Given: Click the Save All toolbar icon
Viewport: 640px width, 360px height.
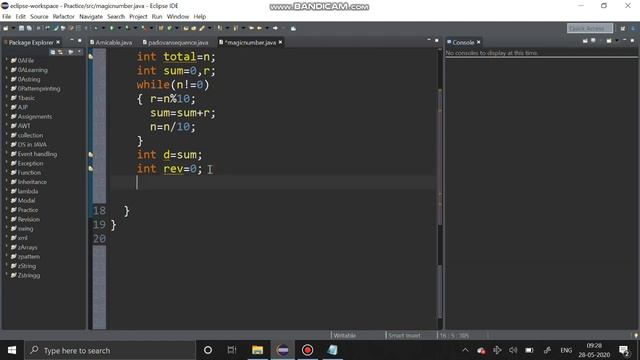Looking at the screenshot, I should [x=29, y=28].
